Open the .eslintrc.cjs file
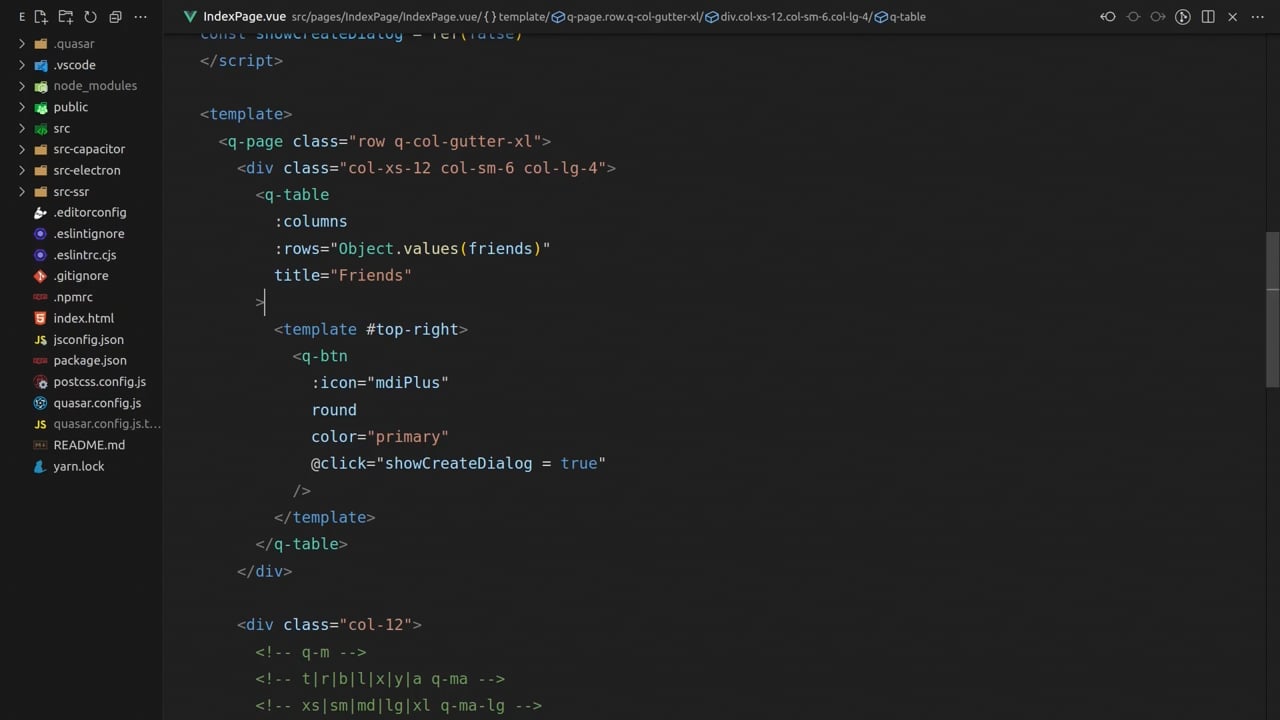The image size is (1280, 720). [85, 255]
